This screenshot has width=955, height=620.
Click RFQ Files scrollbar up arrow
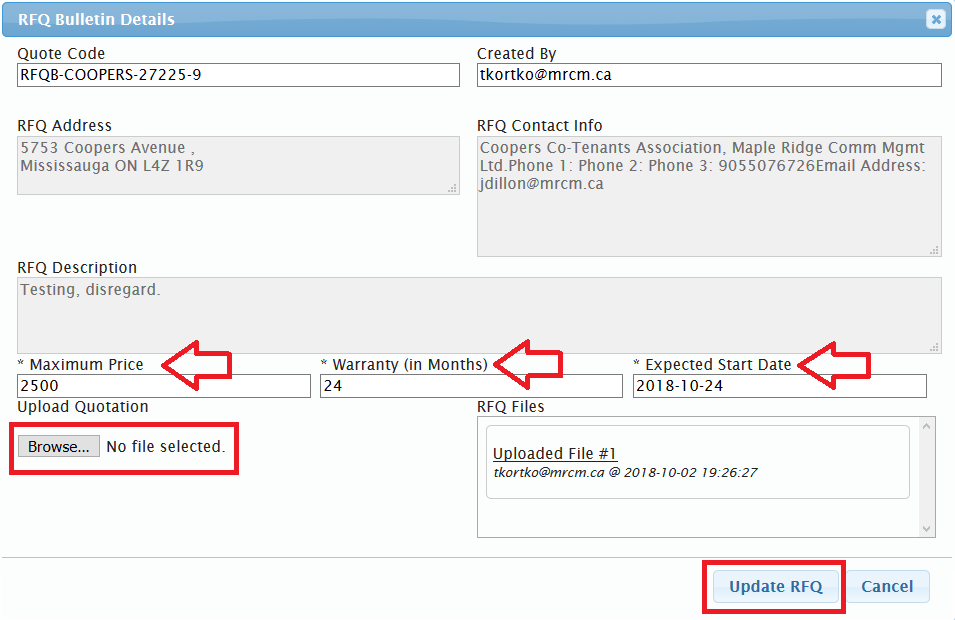[x=926, y=426]
